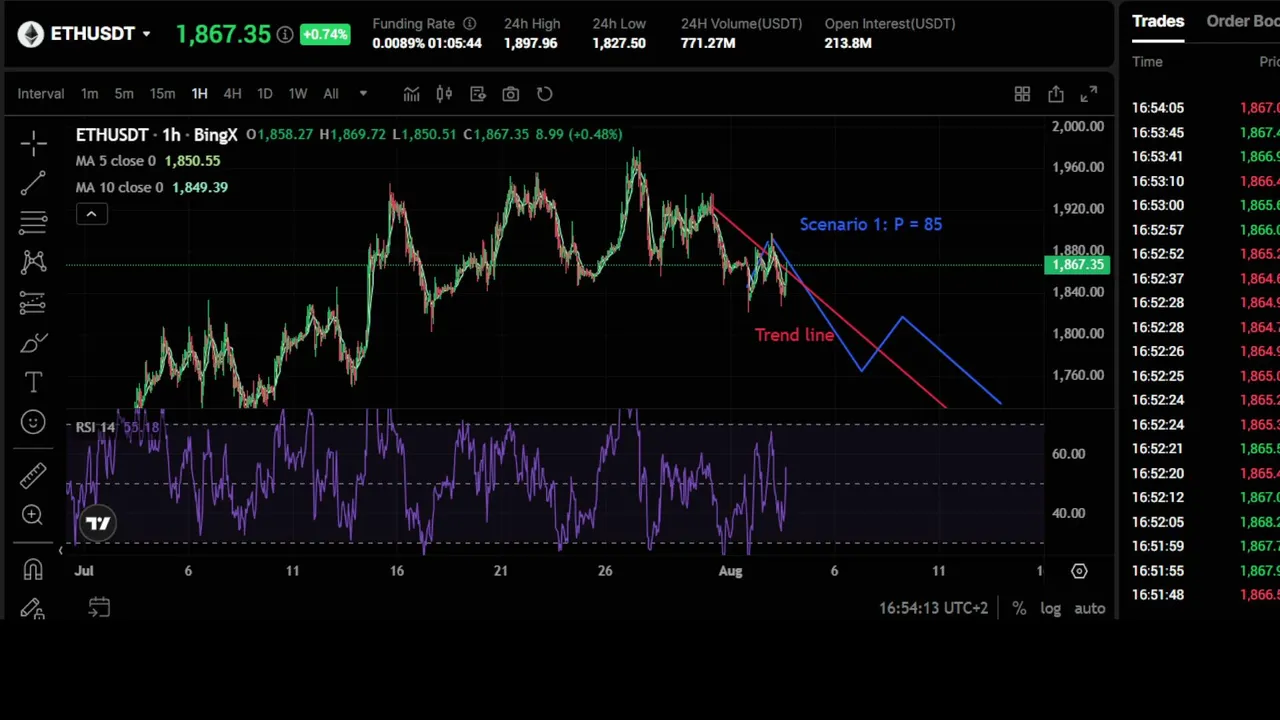Click the ETHUSDT · 1h · BingX chart title
This screenshot has height=720, width=1280.
[157, 134]
